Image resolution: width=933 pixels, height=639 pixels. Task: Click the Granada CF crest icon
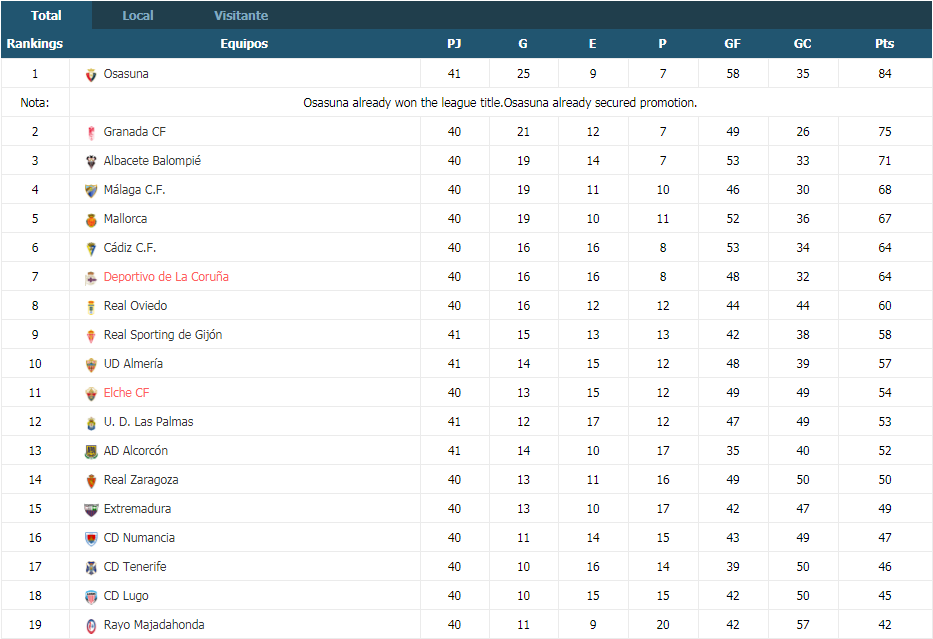pyautogui.click(x=91, y=133)
